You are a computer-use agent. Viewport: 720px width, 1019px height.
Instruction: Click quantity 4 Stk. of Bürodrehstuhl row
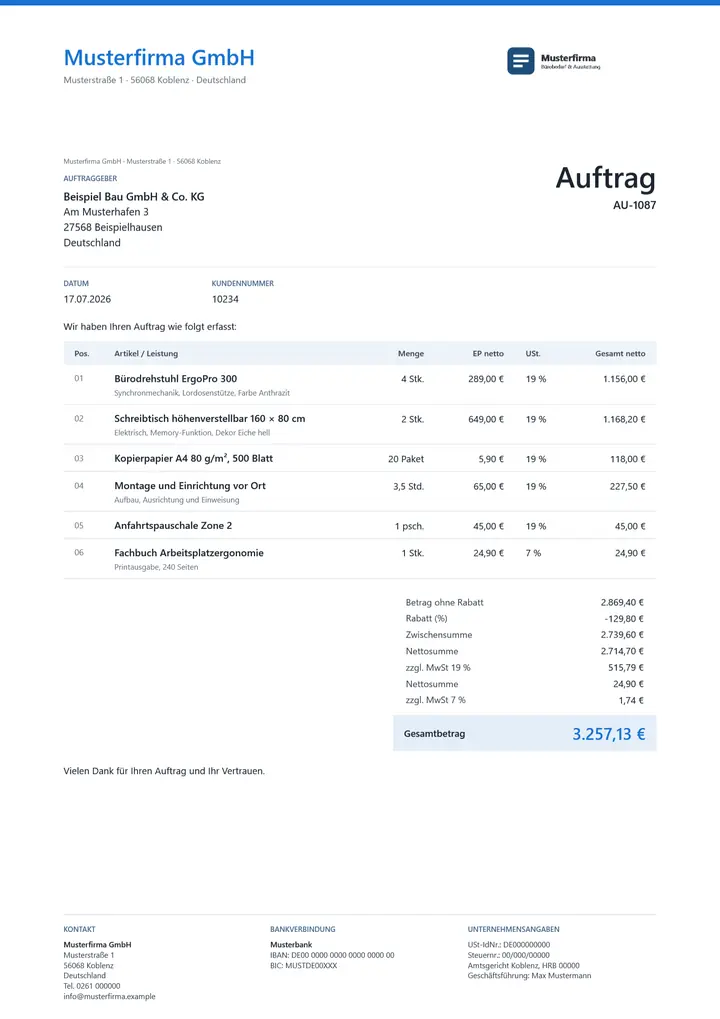(x=413, y=379)
